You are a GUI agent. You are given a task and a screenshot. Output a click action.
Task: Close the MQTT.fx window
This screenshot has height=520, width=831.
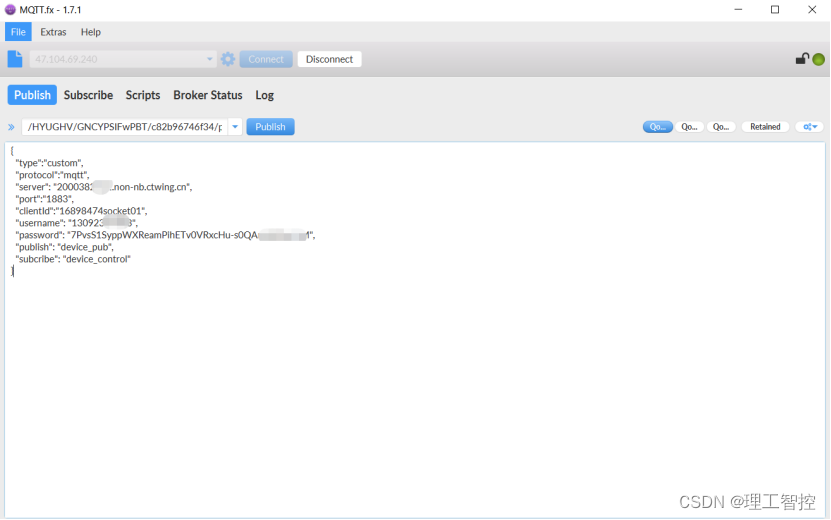coord(812,10)
